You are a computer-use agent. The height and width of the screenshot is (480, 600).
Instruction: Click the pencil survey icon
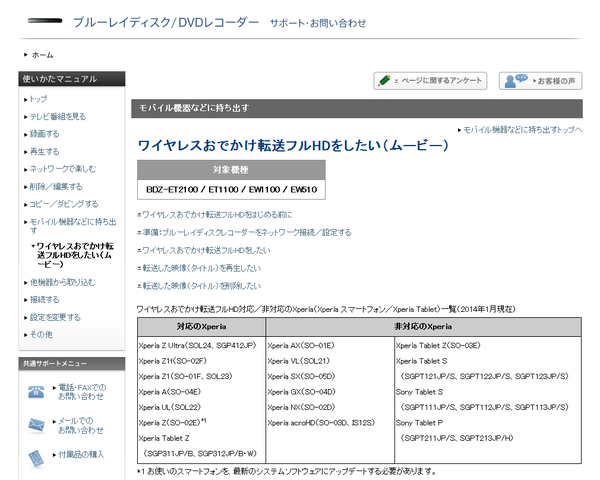[384, 80]
